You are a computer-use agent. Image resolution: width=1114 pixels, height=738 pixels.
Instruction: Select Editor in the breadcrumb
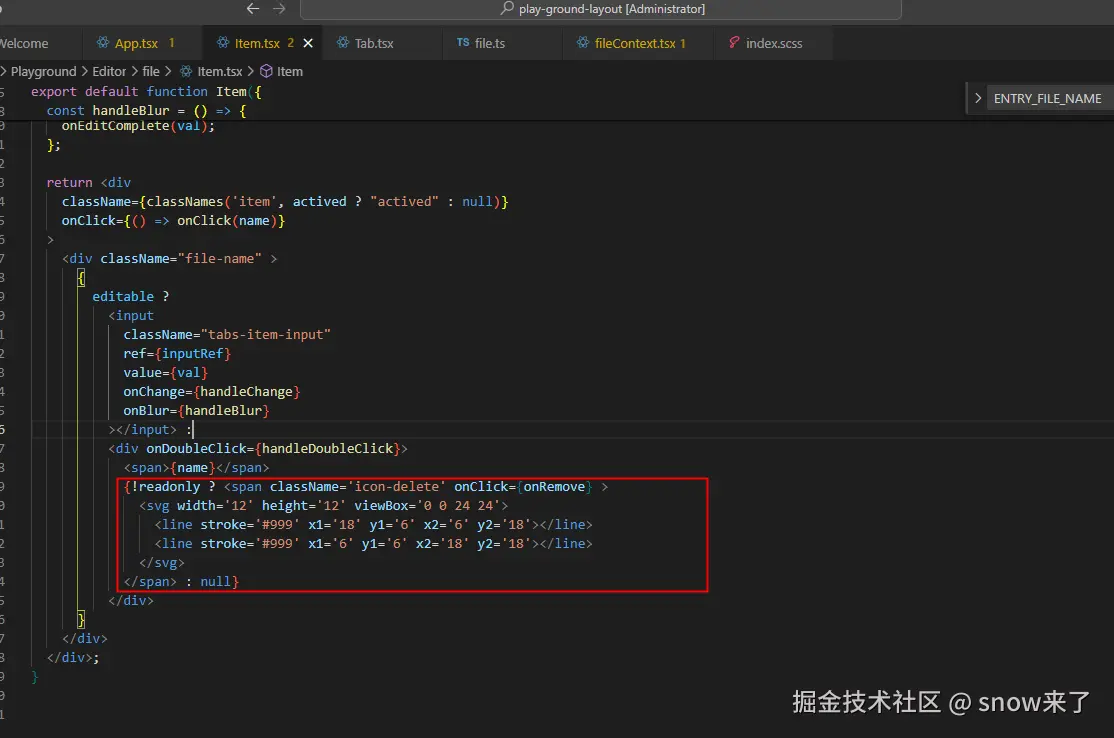click(109, 72)
